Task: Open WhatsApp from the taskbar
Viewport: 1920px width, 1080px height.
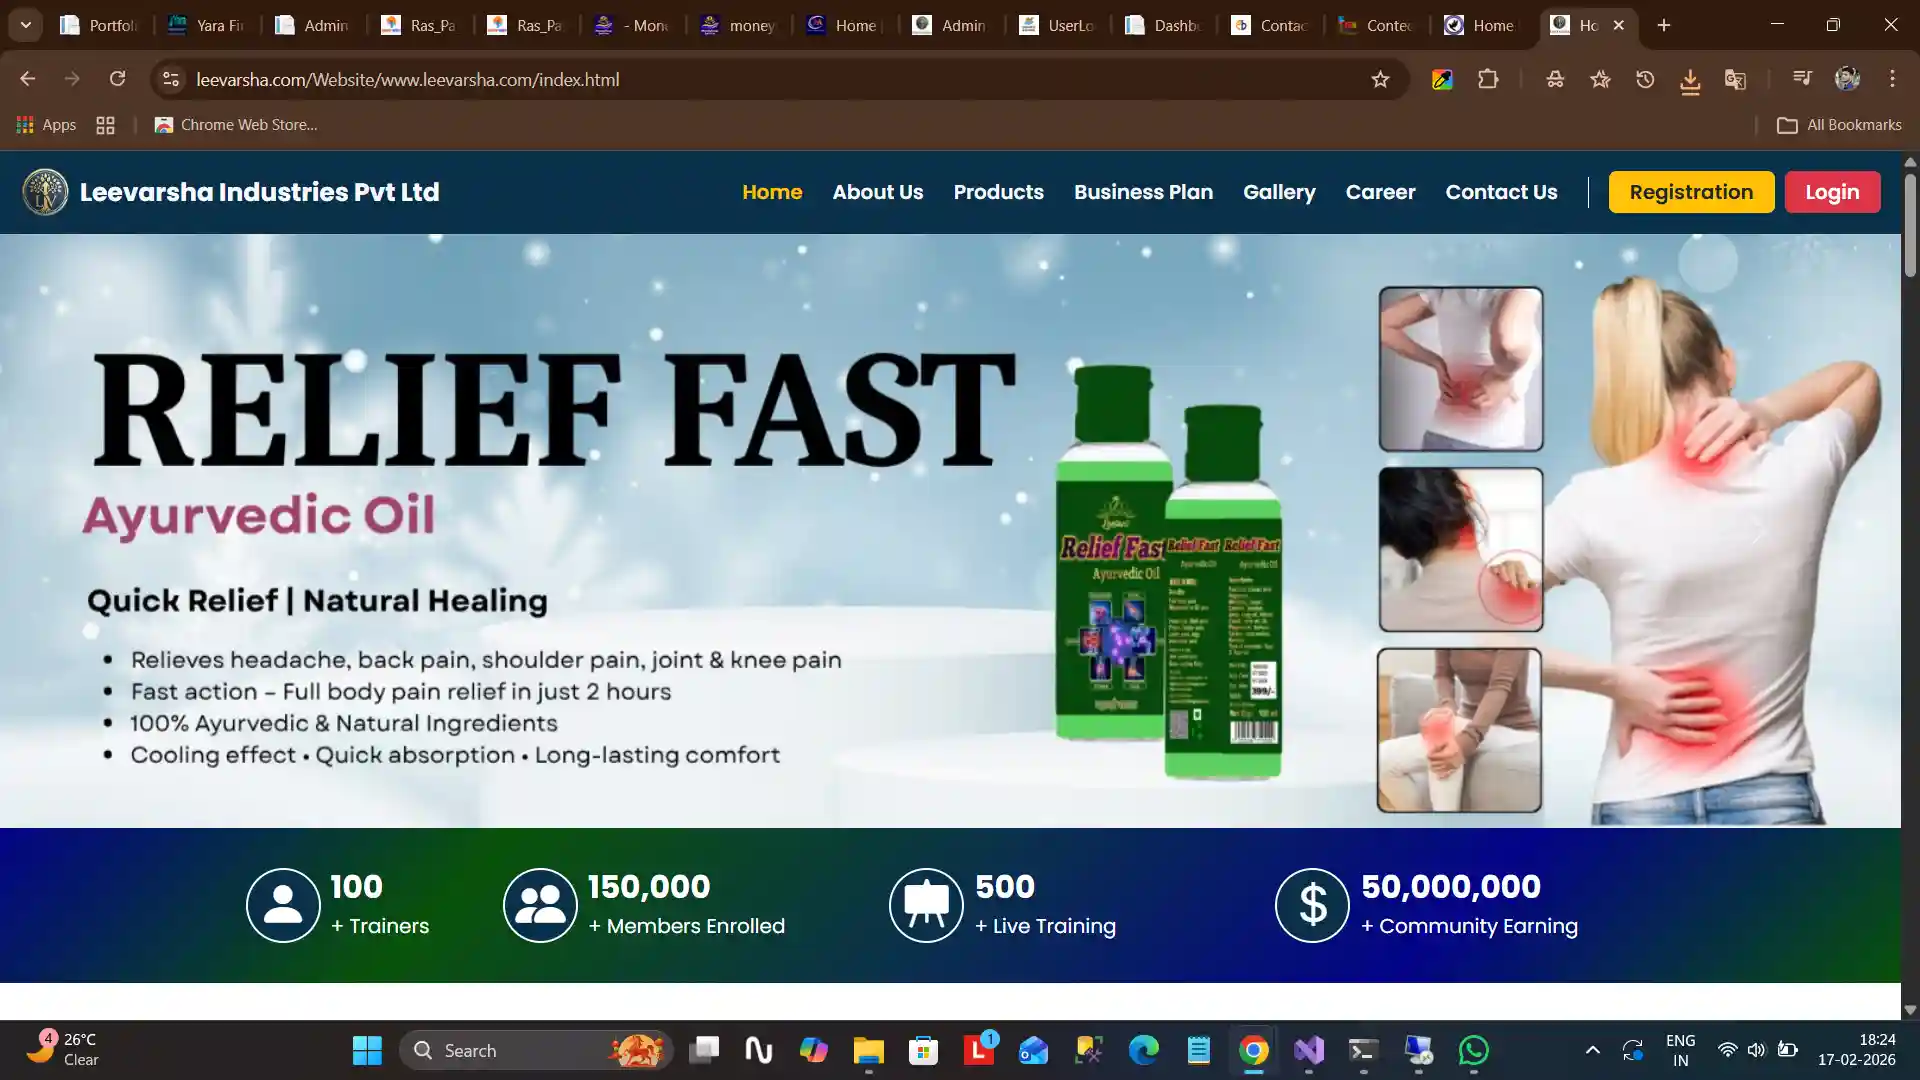Action: (1473, 1050)
